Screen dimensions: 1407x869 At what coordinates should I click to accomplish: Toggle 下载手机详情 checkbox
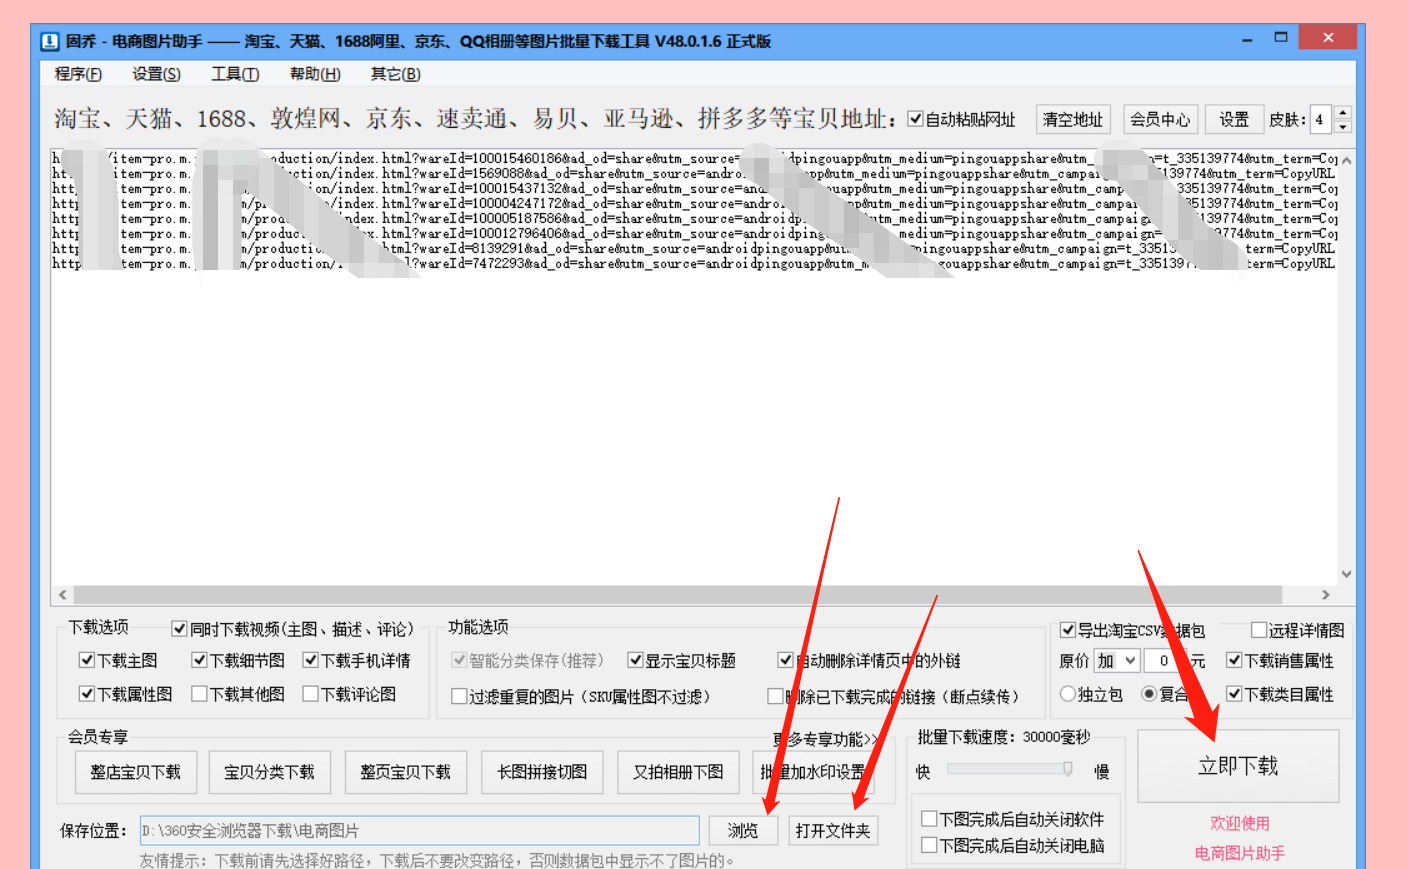[311, 660]
